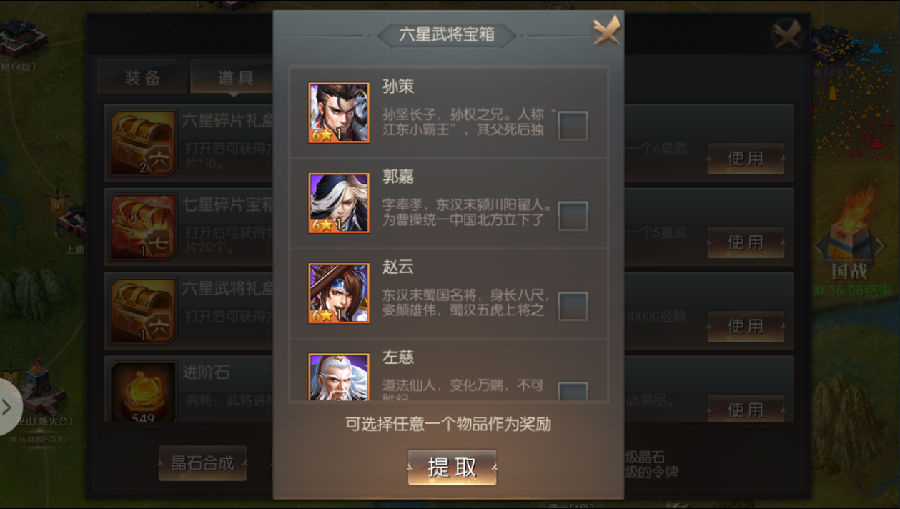Check the box beside 孙策
Viewport: 900px width, 509px height.
click(x=573, y=126)
